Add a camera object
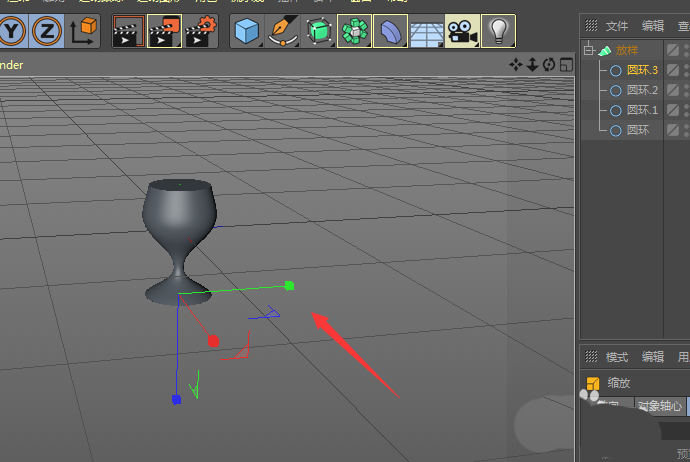This screenshot has width=690, height=462. point(462,32)
